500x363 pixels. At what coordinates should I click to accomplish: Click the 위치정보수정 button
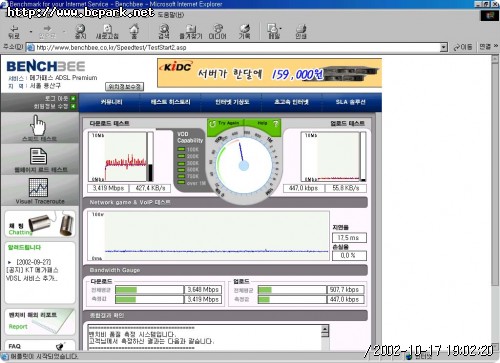pyautogui.click(x=124, y=87)
